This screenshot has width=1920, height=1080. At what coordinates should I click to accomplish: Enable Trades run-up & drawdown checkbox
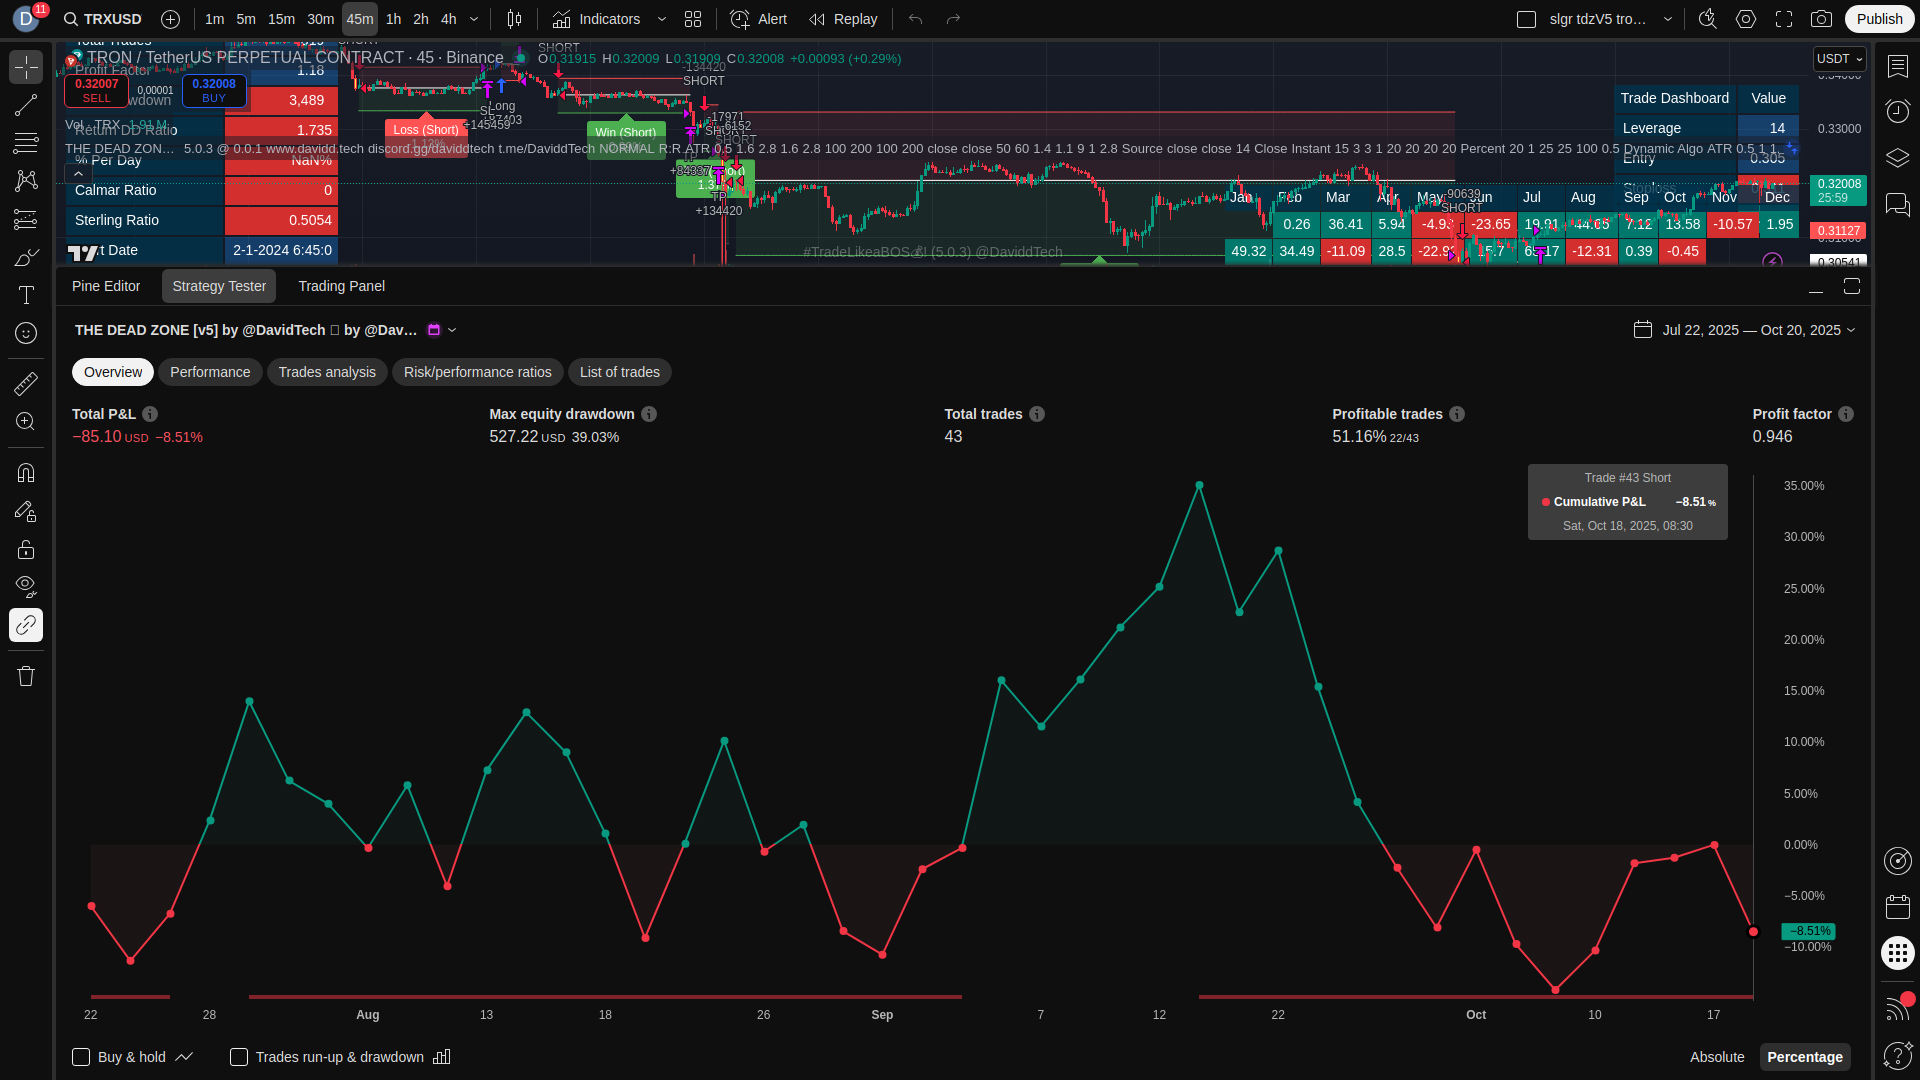(239, 1057)
